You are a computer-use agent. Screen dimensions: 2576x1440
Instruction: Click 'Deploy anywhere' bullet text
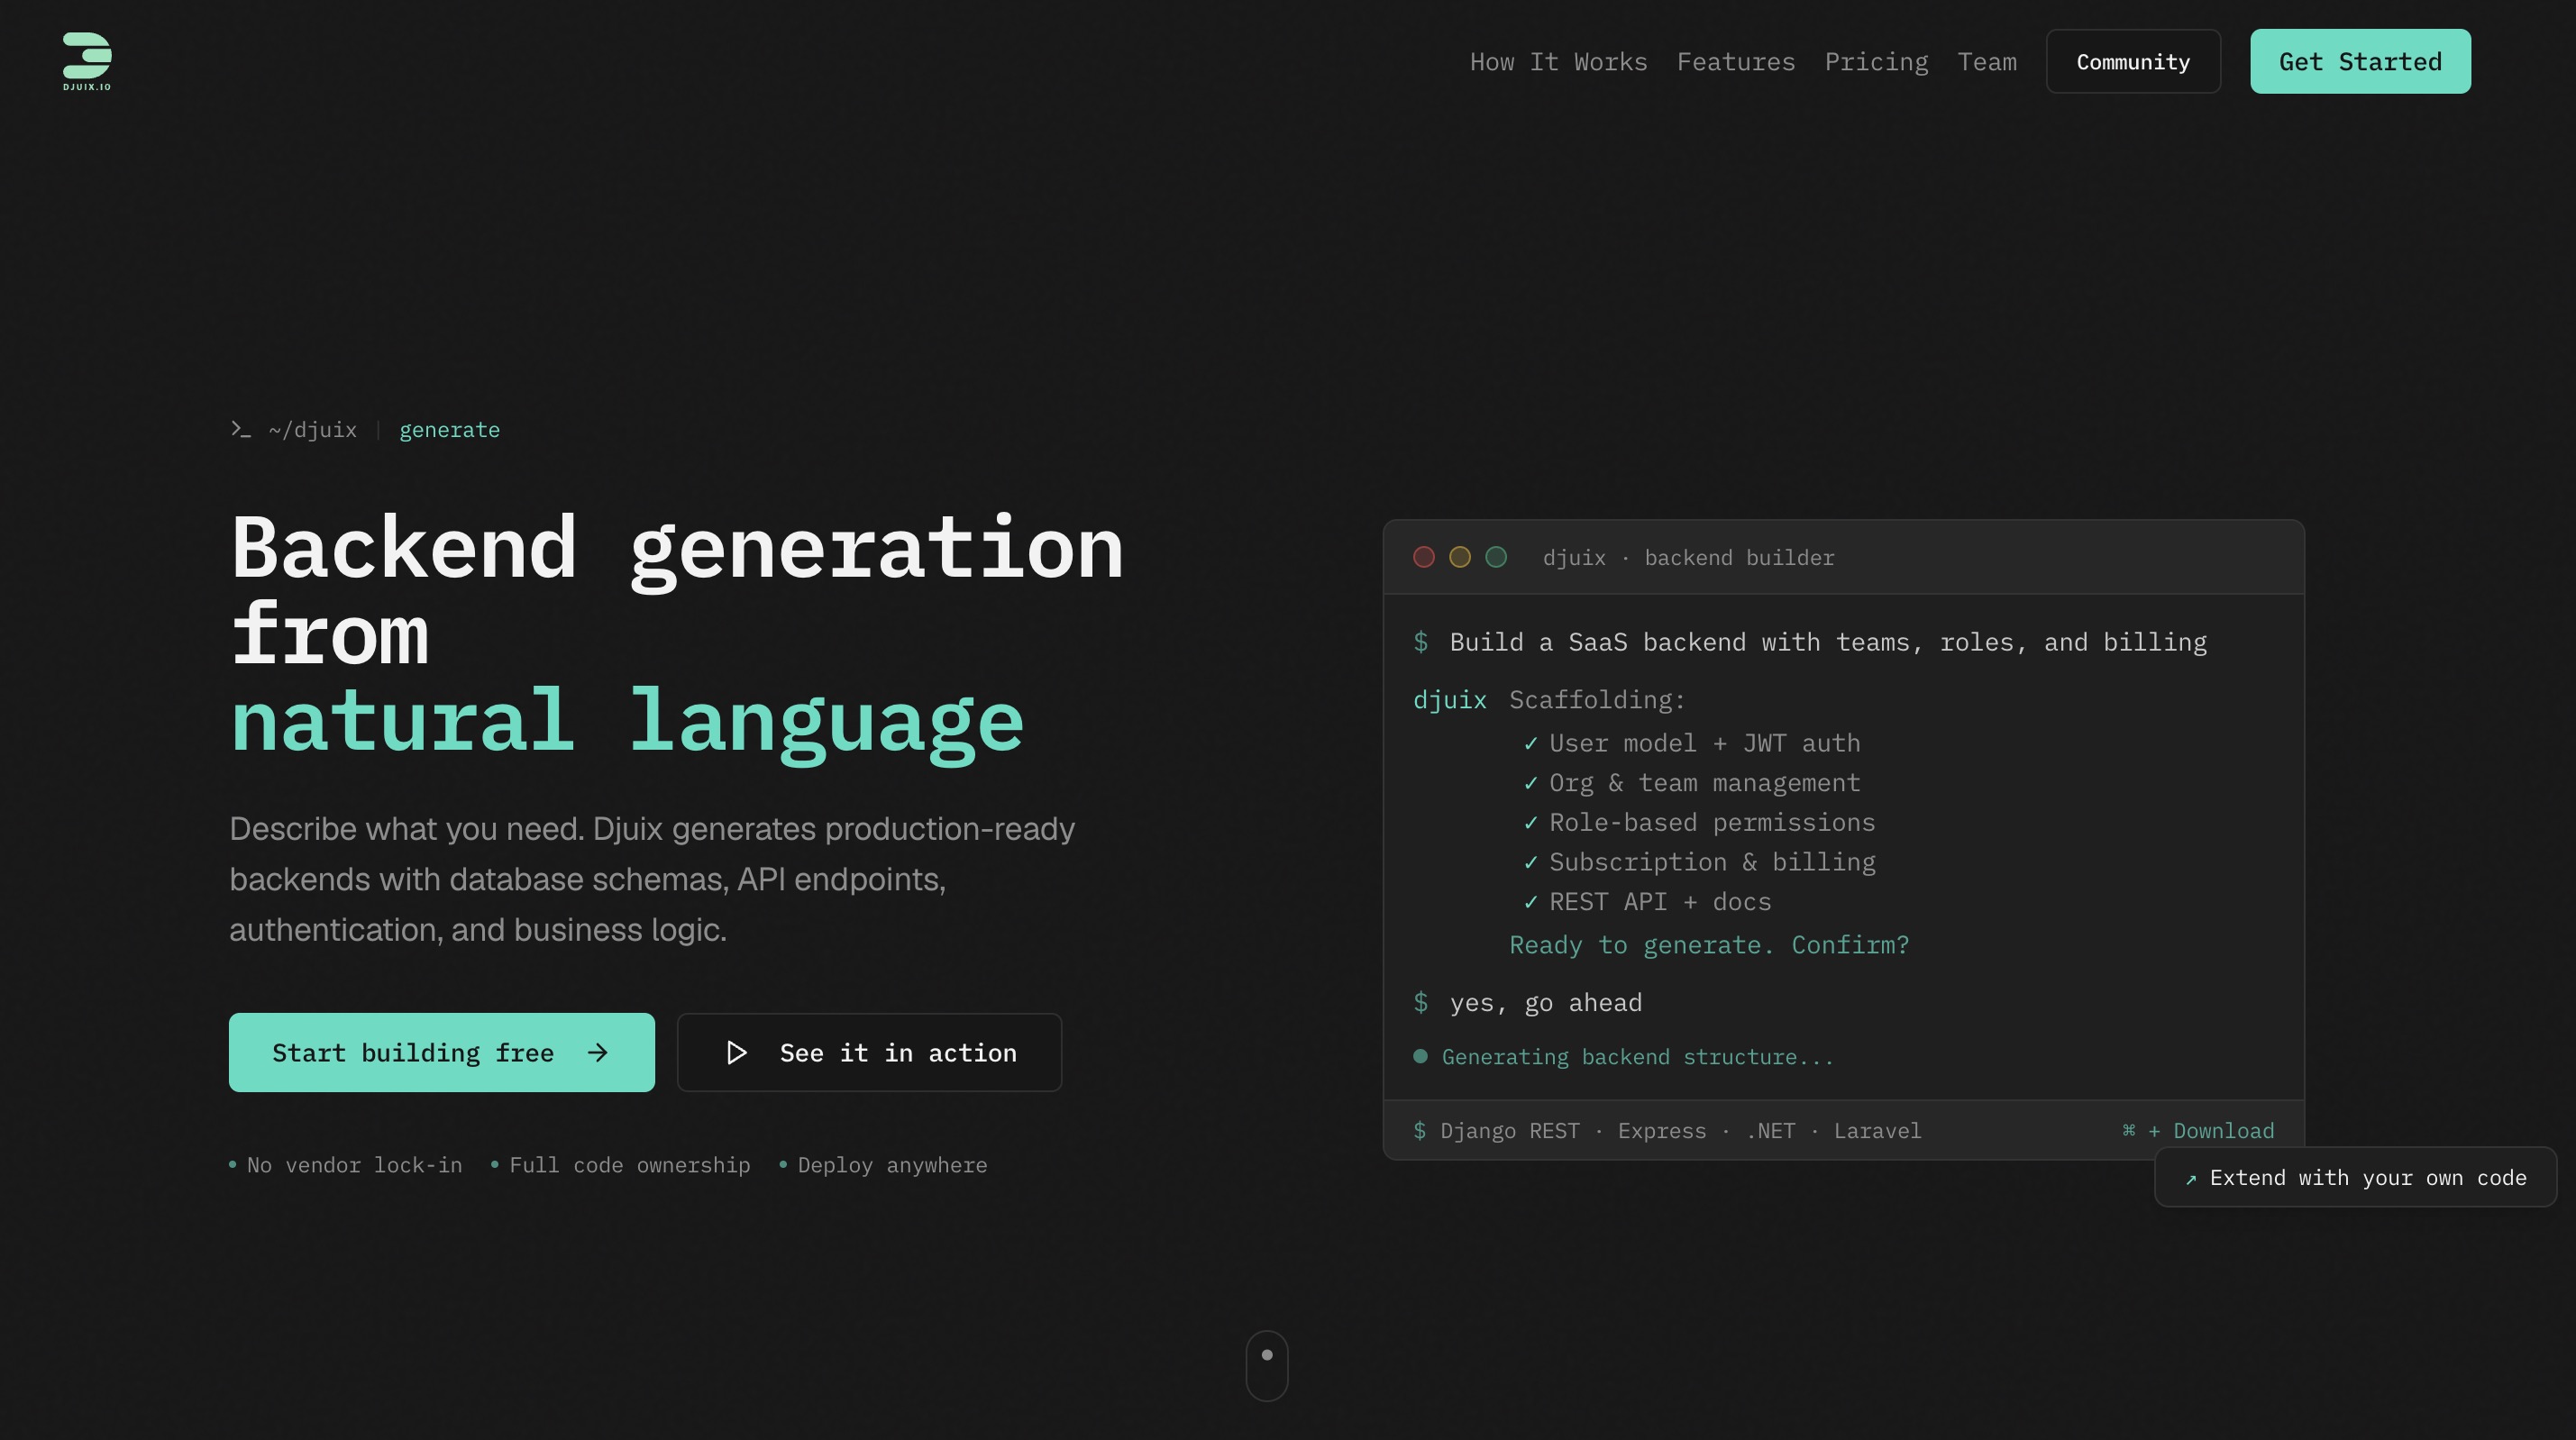pos(892,1165)
